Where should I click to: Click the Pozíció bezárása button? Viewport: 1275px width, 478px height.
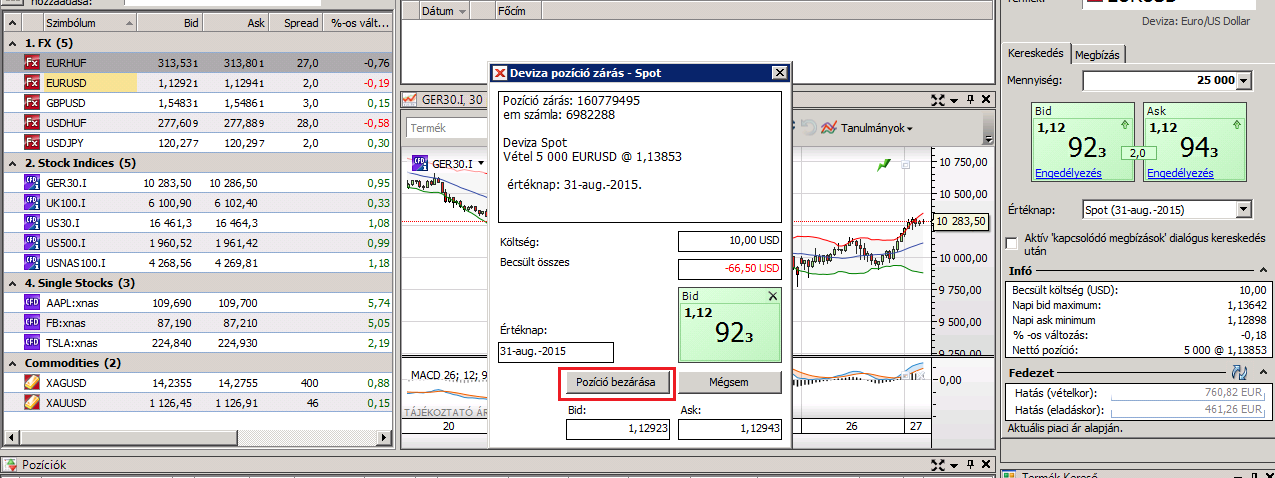tap(617, 383)
